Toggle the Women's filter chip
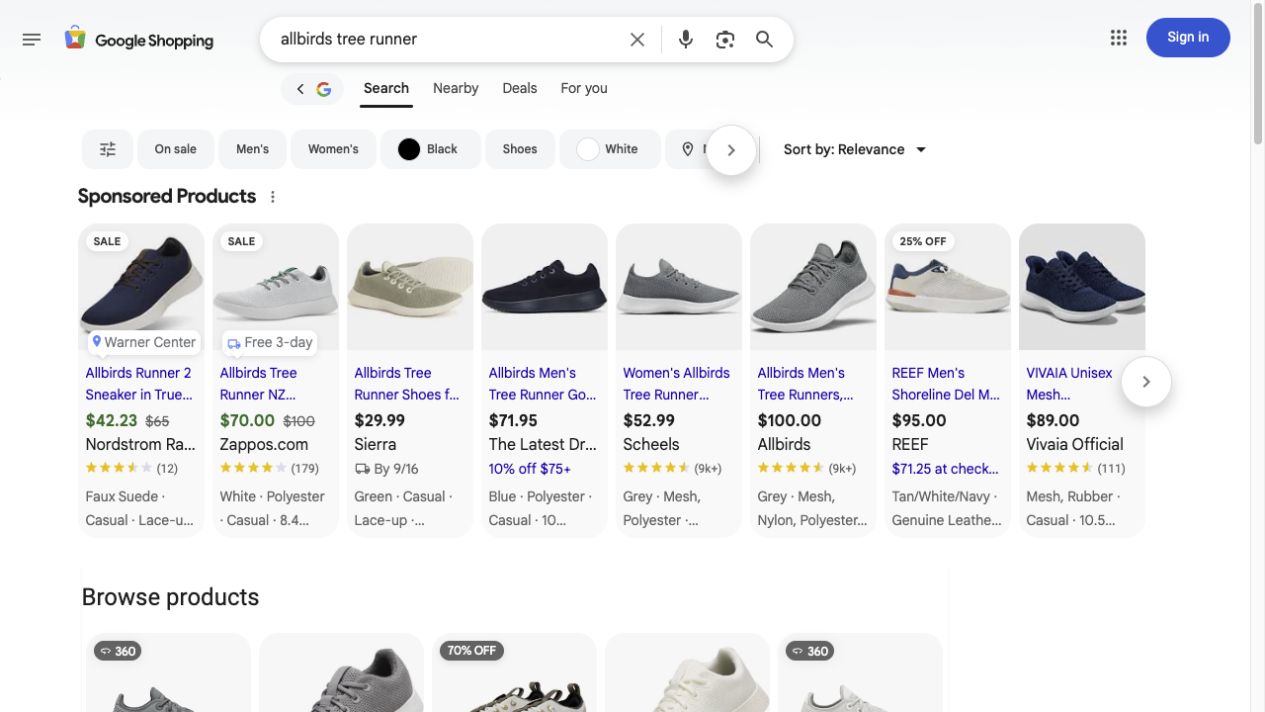 click(333, 149)
